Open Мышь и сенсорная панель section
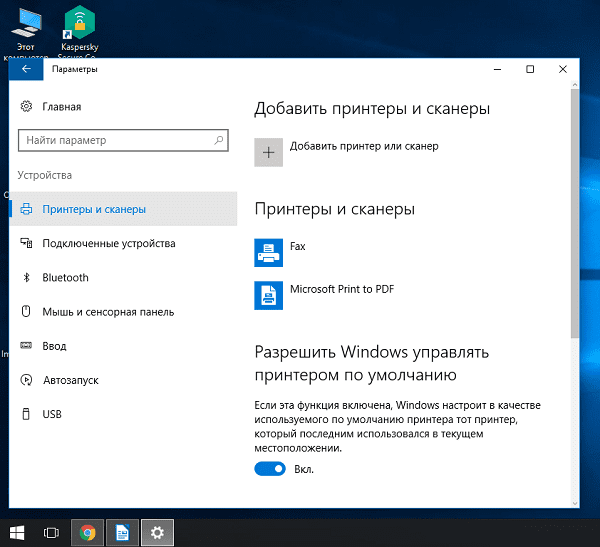The width and height of the screenshot is (600, 547). (x=108, y=312)
